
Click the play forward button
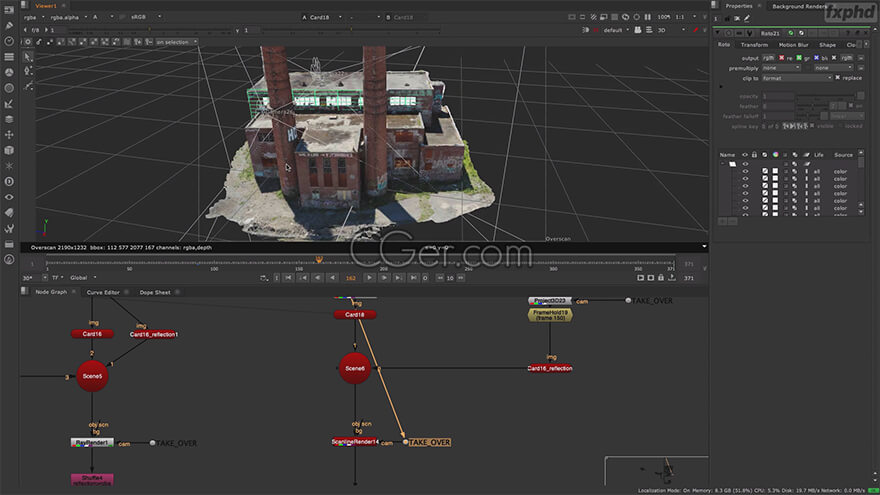369,278
